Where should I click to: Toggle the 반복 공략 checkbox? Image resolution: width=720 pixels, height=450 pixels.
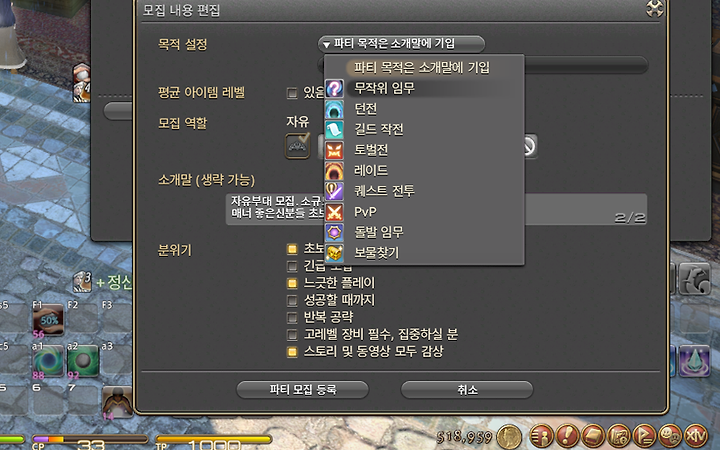(292, 317)
